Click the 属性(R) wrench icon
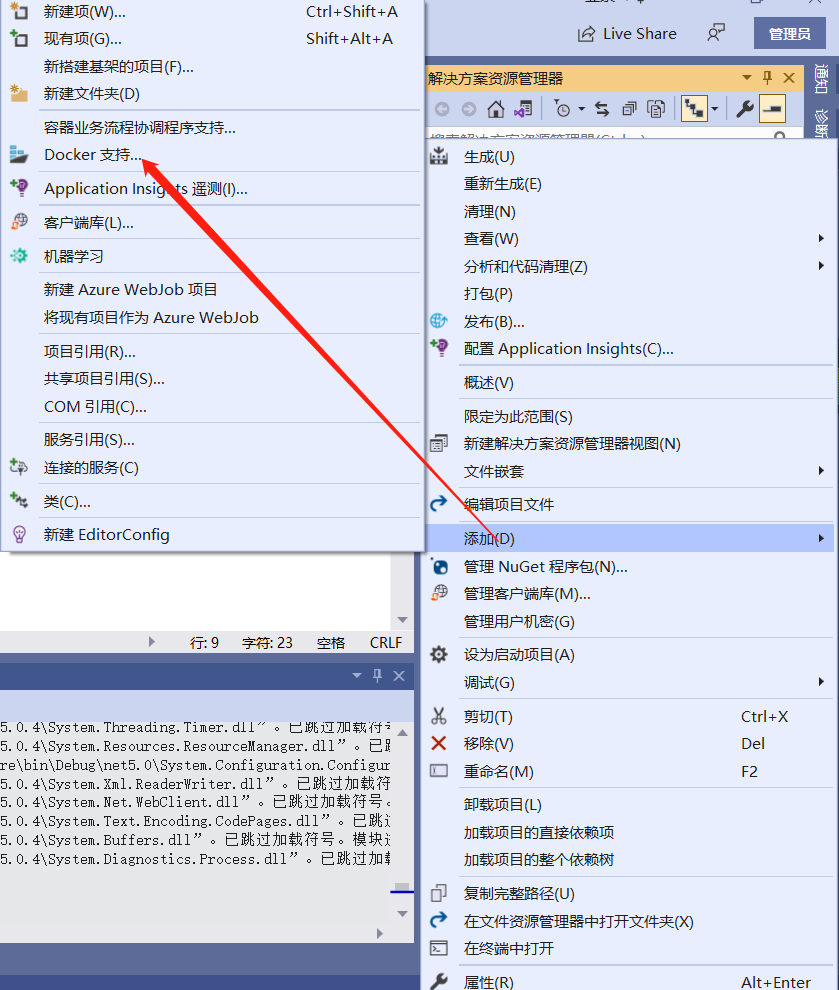This screenshot has height=990, width=839. [439, 982]
